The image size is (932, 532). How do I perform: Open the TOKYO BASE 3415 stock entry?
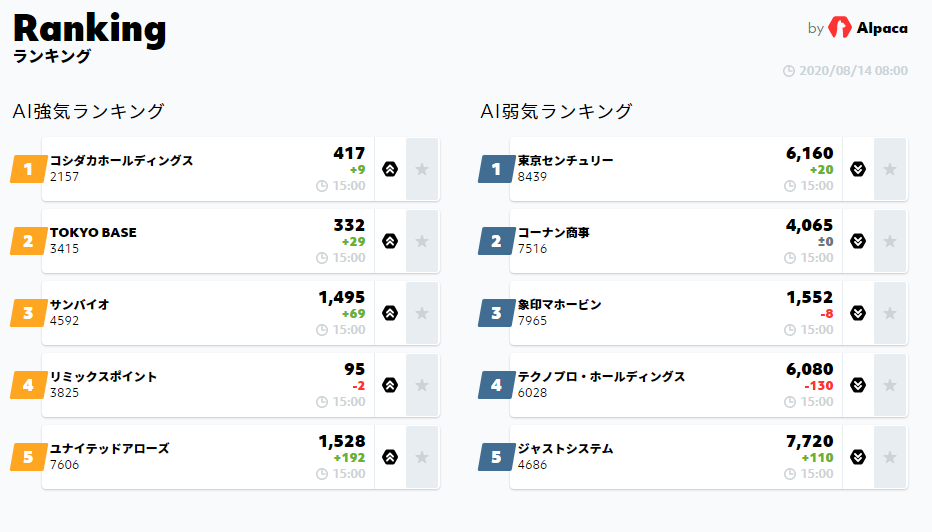click(208, 241)
